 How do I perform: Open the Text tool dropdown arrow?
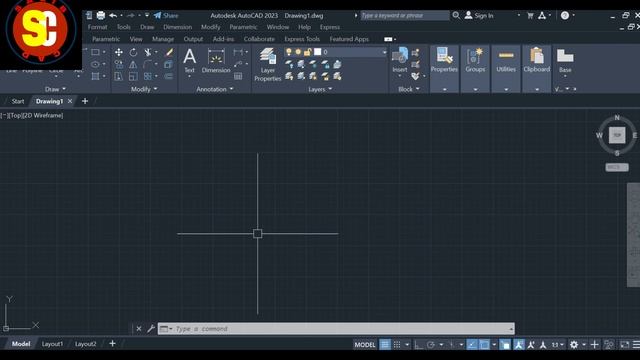189,76
